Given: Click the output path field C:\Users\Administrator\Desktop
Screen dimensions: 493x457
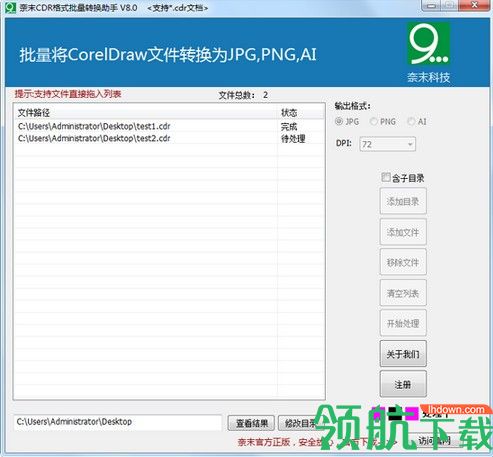Looking at the screenshot, I should point(118,422).
